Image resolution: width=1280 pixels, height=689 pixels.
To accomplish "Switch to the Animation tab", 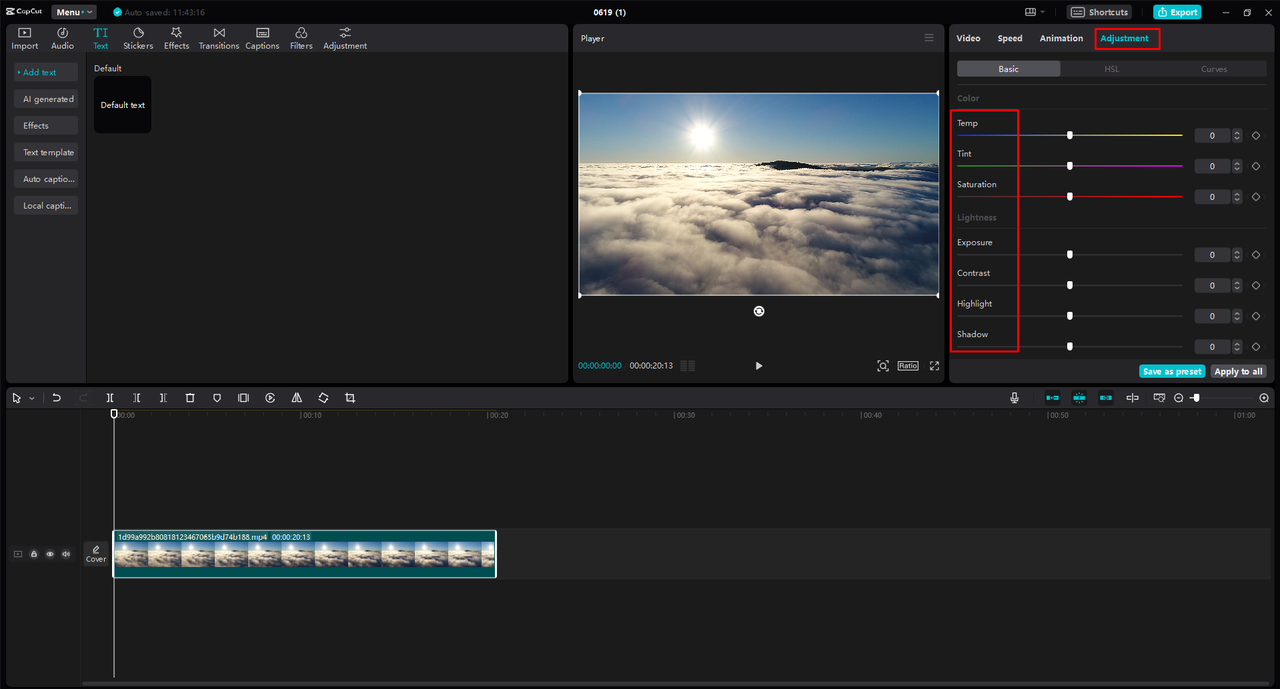I will click(1061, 38).
